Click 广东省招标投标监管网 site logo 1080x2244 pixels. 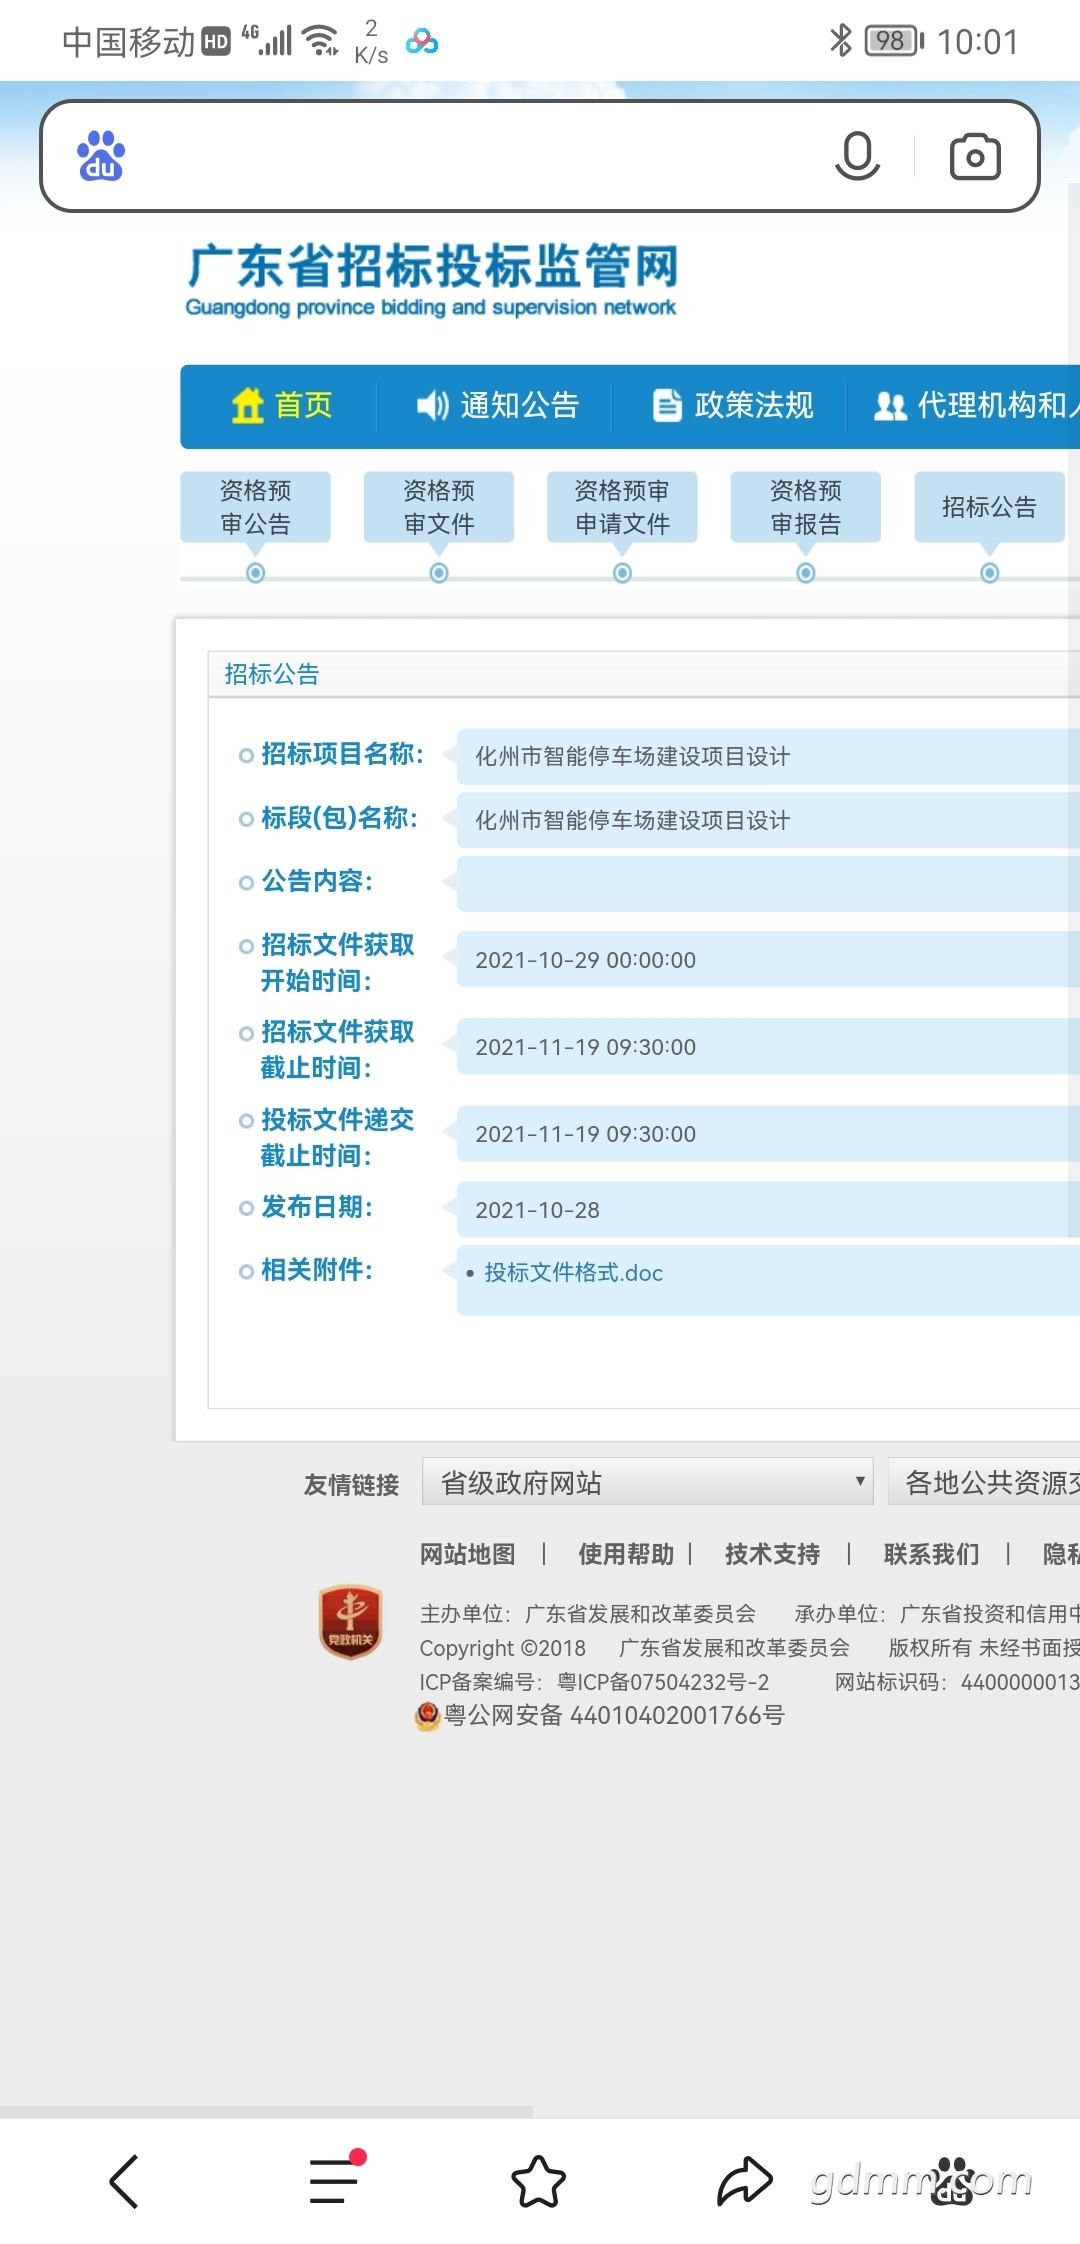point(432,279)
